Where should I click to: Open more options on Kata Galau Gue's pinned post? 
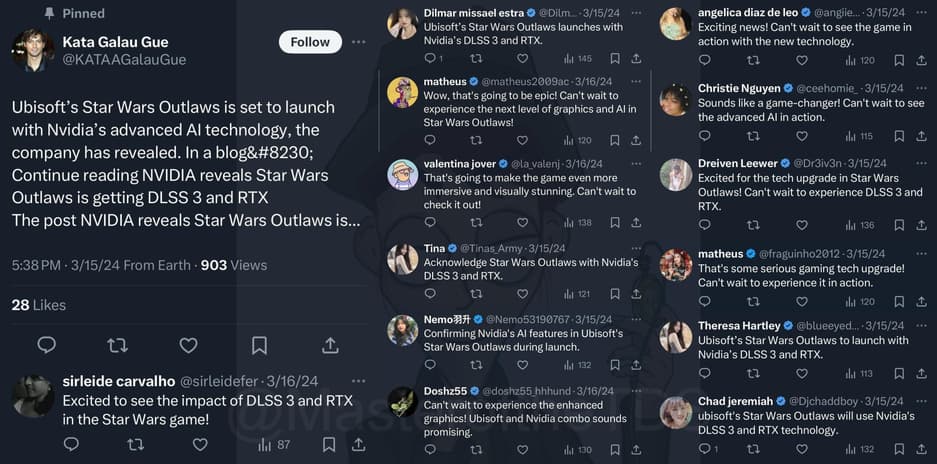click(359, 42)
